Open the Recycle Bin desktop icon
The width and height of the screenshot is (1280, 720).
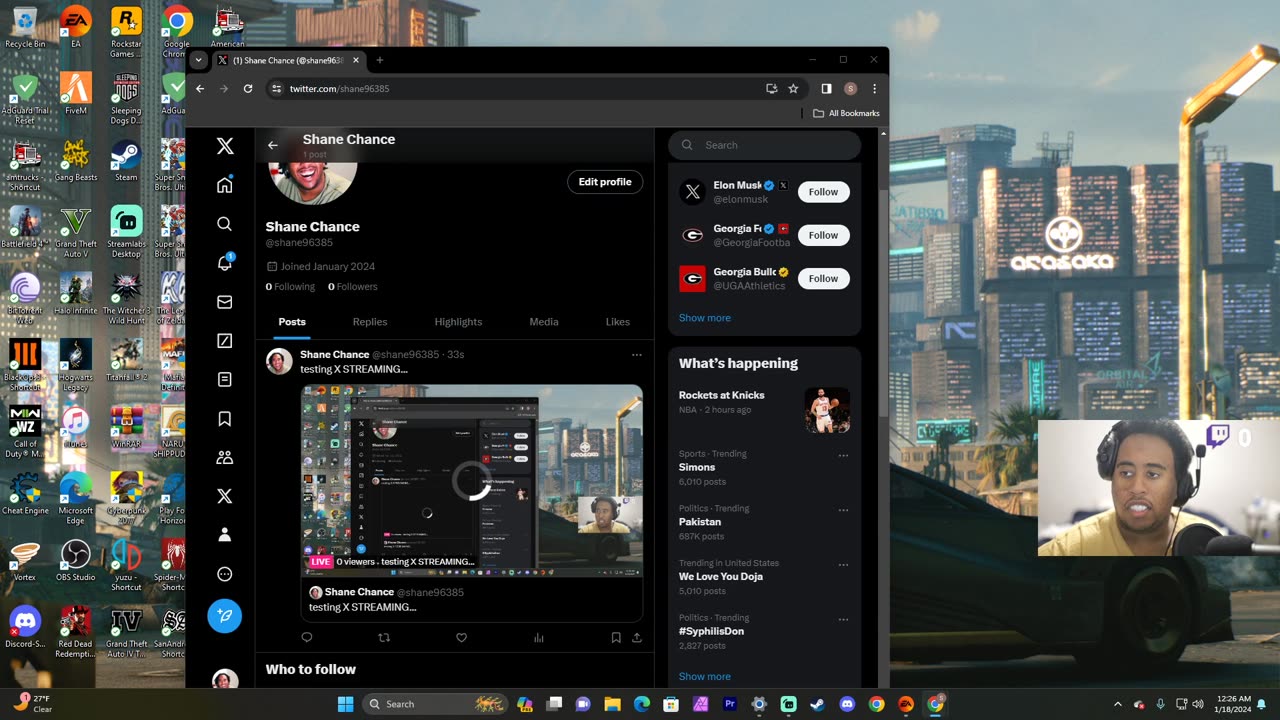point(25,28)
